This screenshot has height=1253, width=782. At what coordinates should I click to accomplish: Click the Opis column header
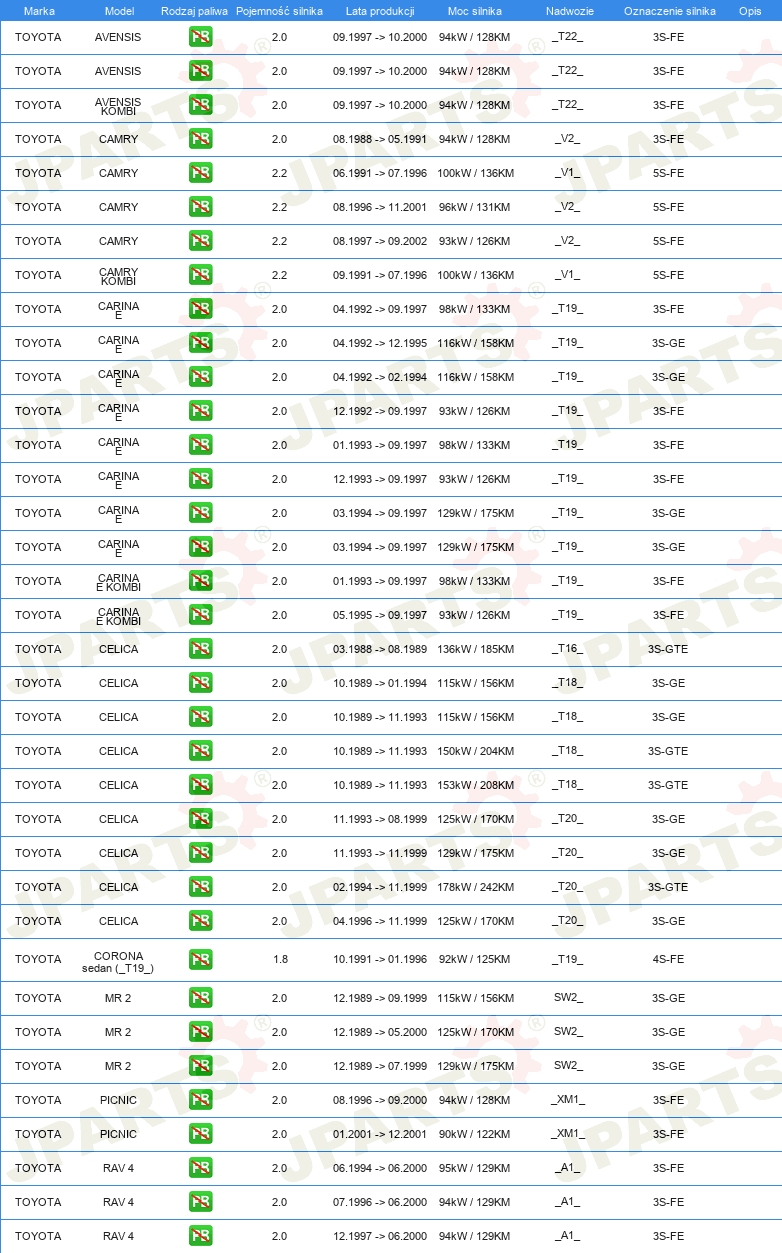pos(749,11)
